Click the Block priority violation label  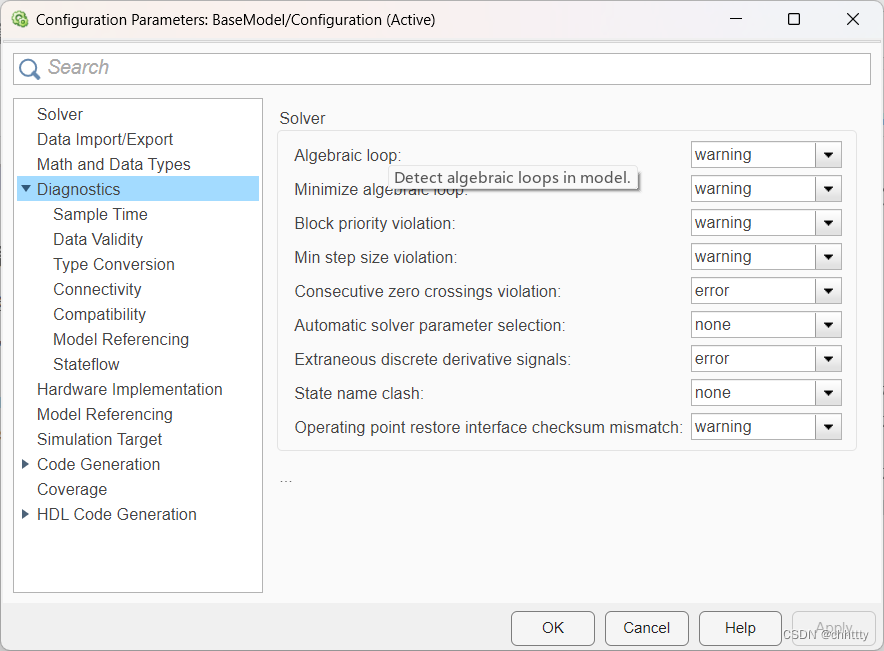[x=374, y=223]
